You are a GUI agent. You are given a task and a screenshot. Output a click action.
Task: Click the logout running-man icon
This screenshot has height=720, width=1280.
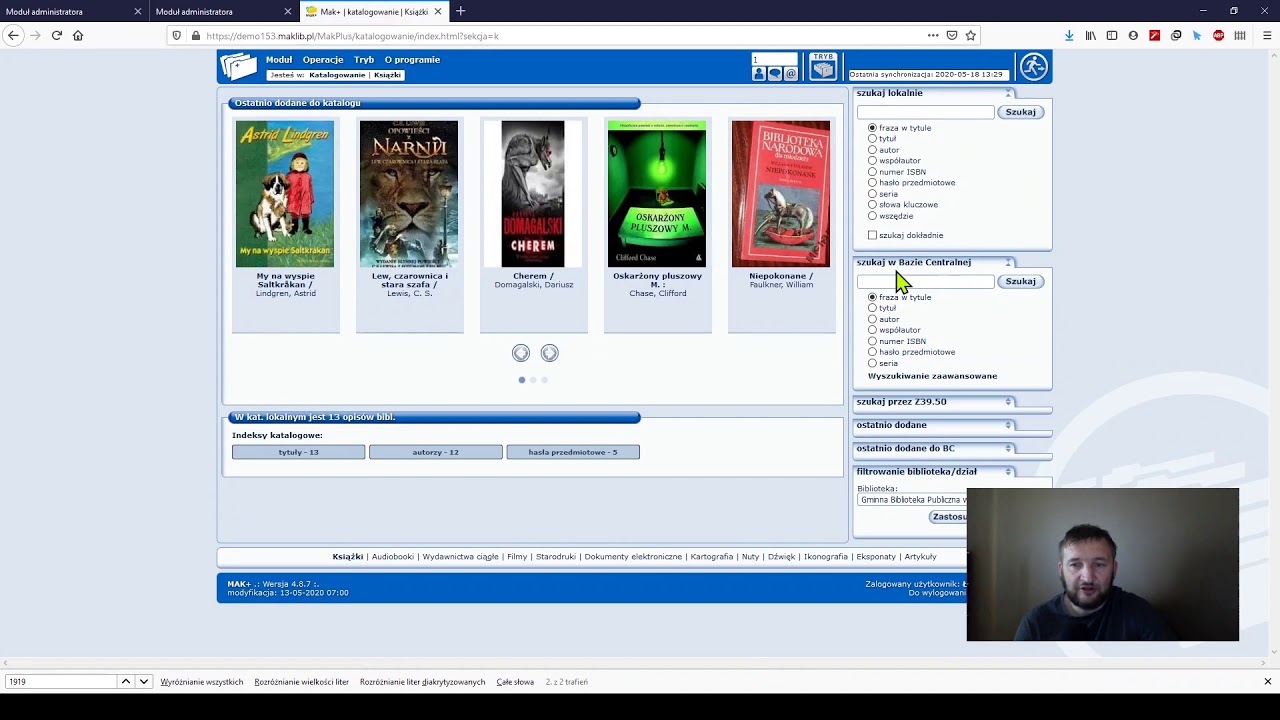pos(1033,67)
